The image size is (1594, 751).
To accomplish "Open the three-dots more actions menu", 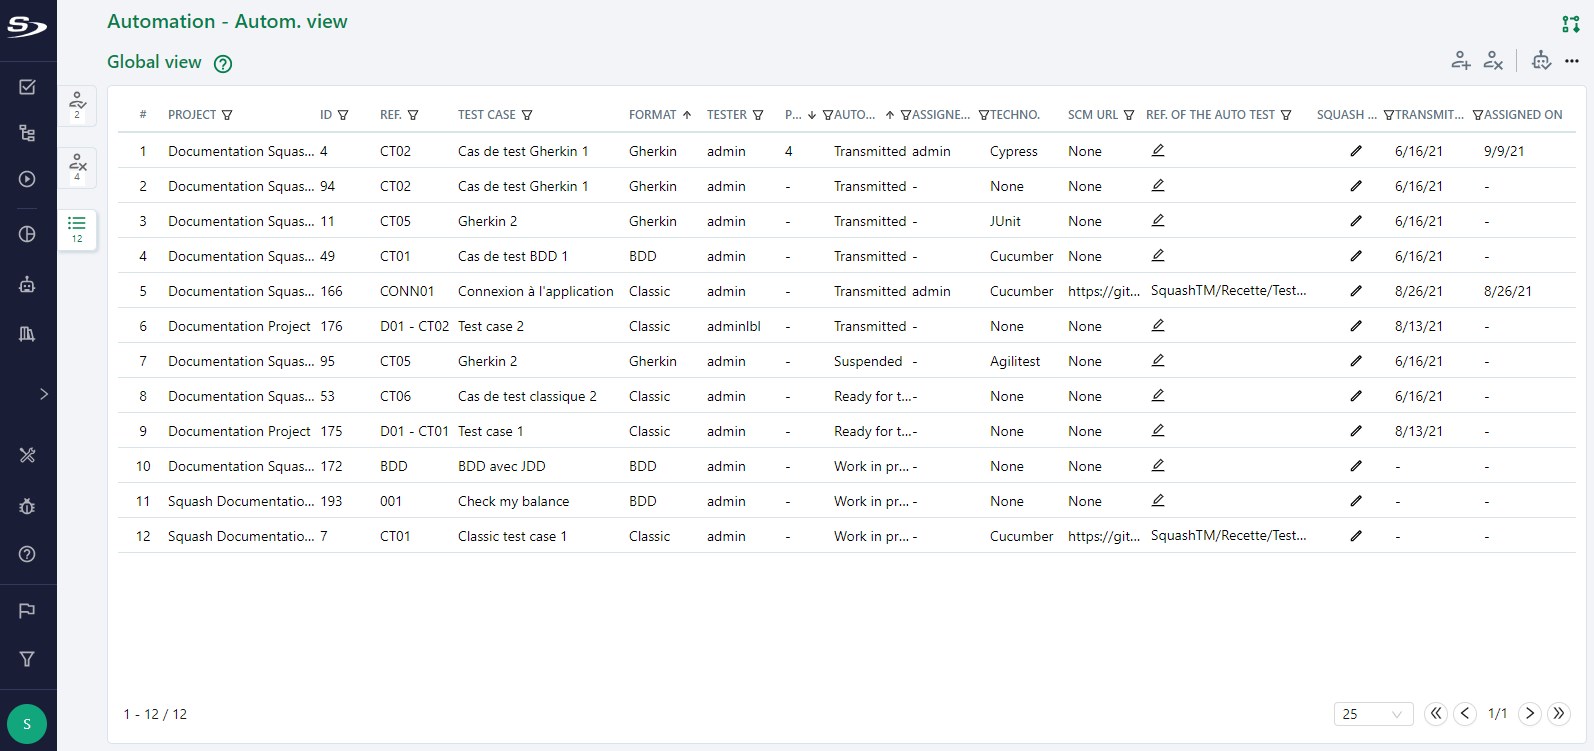I will [x=1571, y=61].
